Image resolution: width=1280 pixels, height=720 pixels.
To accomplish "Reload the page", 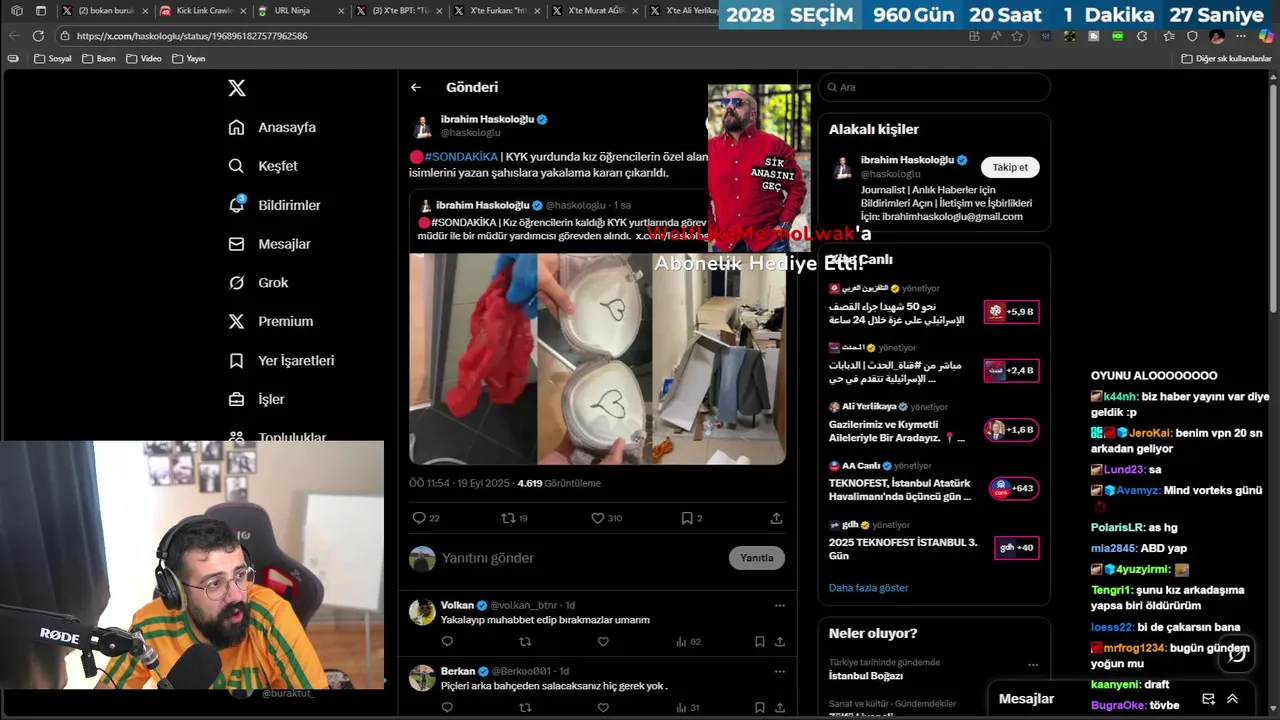I will [38, 36].
